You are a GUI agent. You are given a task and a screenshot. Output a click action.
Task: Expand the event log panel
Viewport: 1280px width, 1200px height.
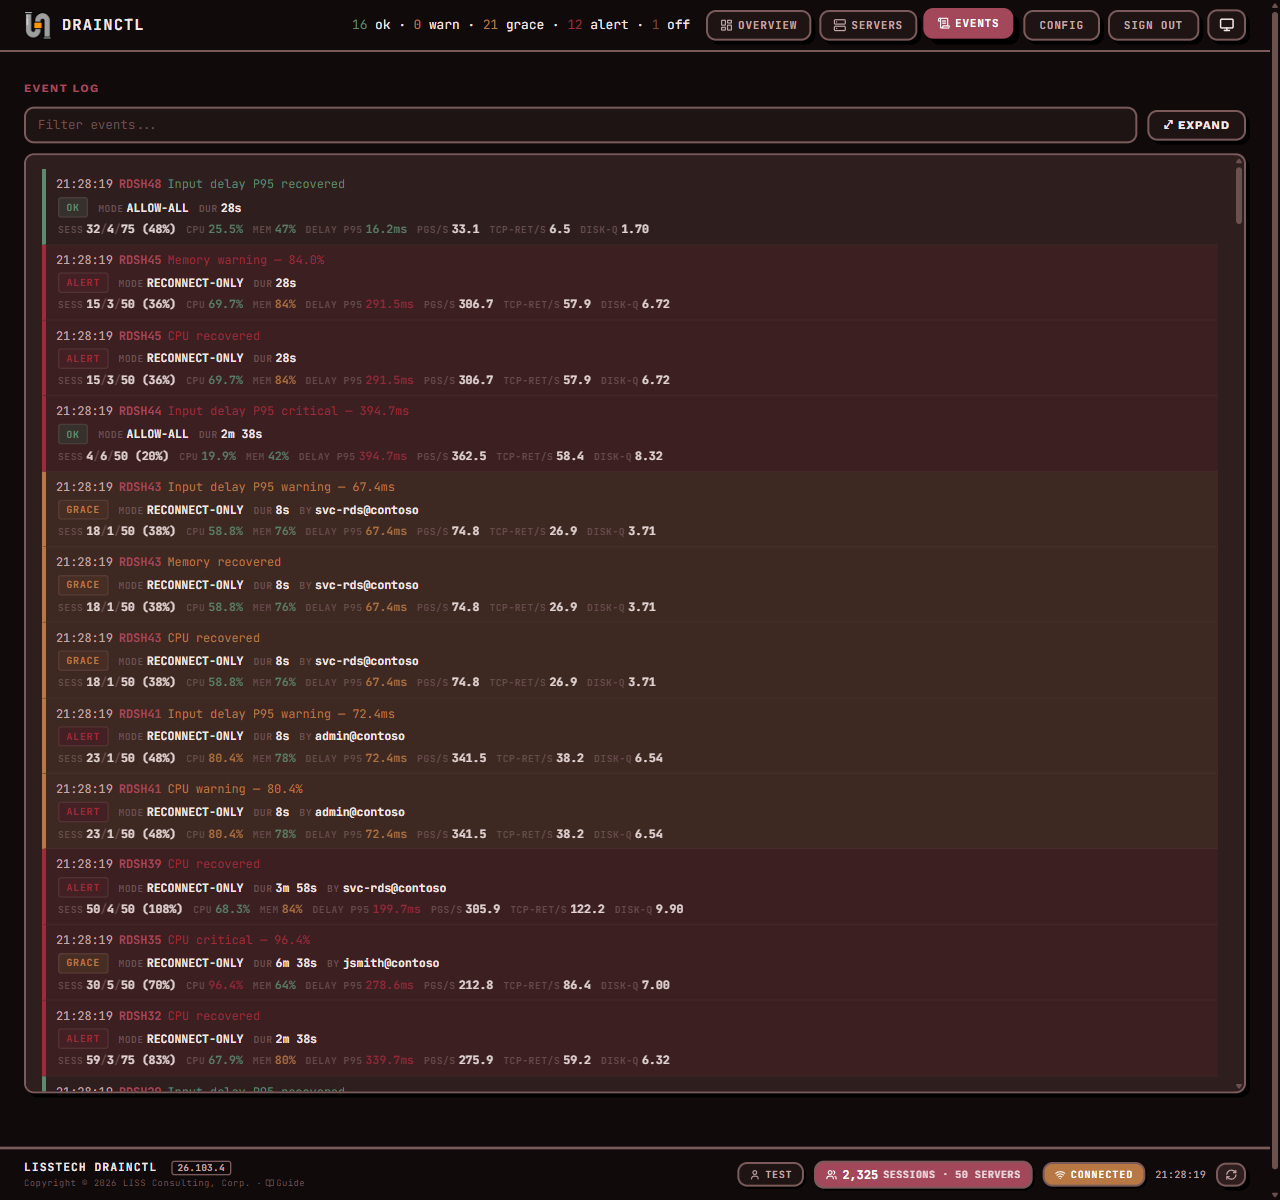click(1196, 125)
